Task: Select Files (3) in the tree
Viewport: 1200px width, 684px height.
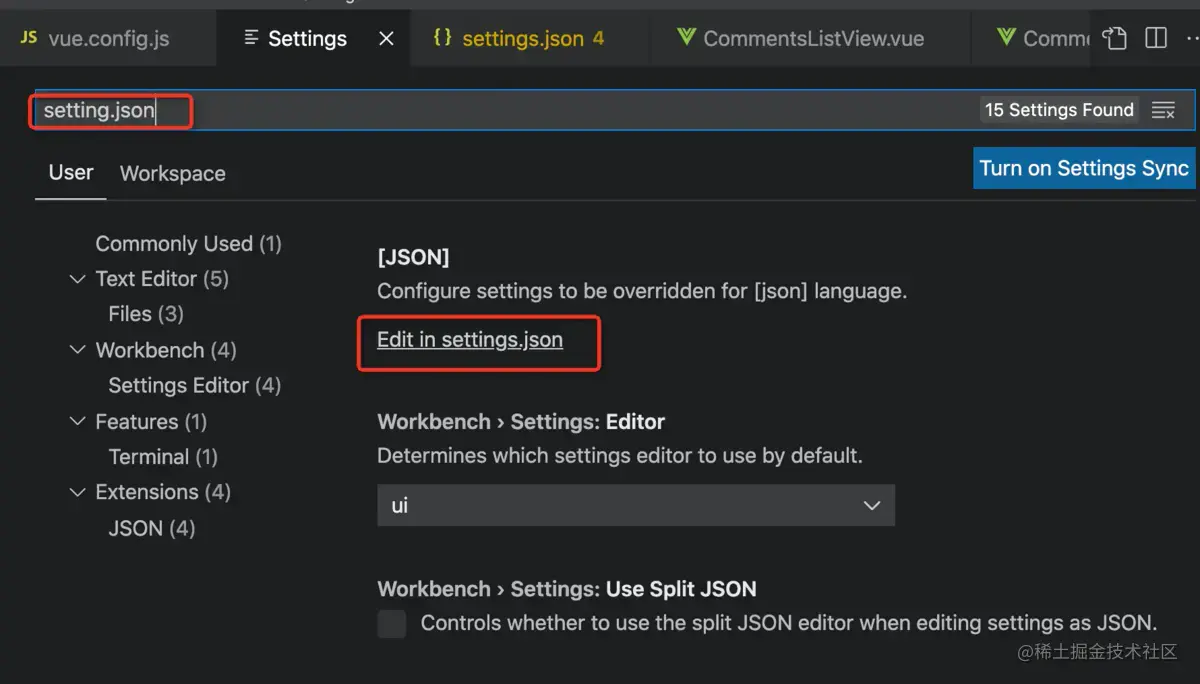Action: 146,314
